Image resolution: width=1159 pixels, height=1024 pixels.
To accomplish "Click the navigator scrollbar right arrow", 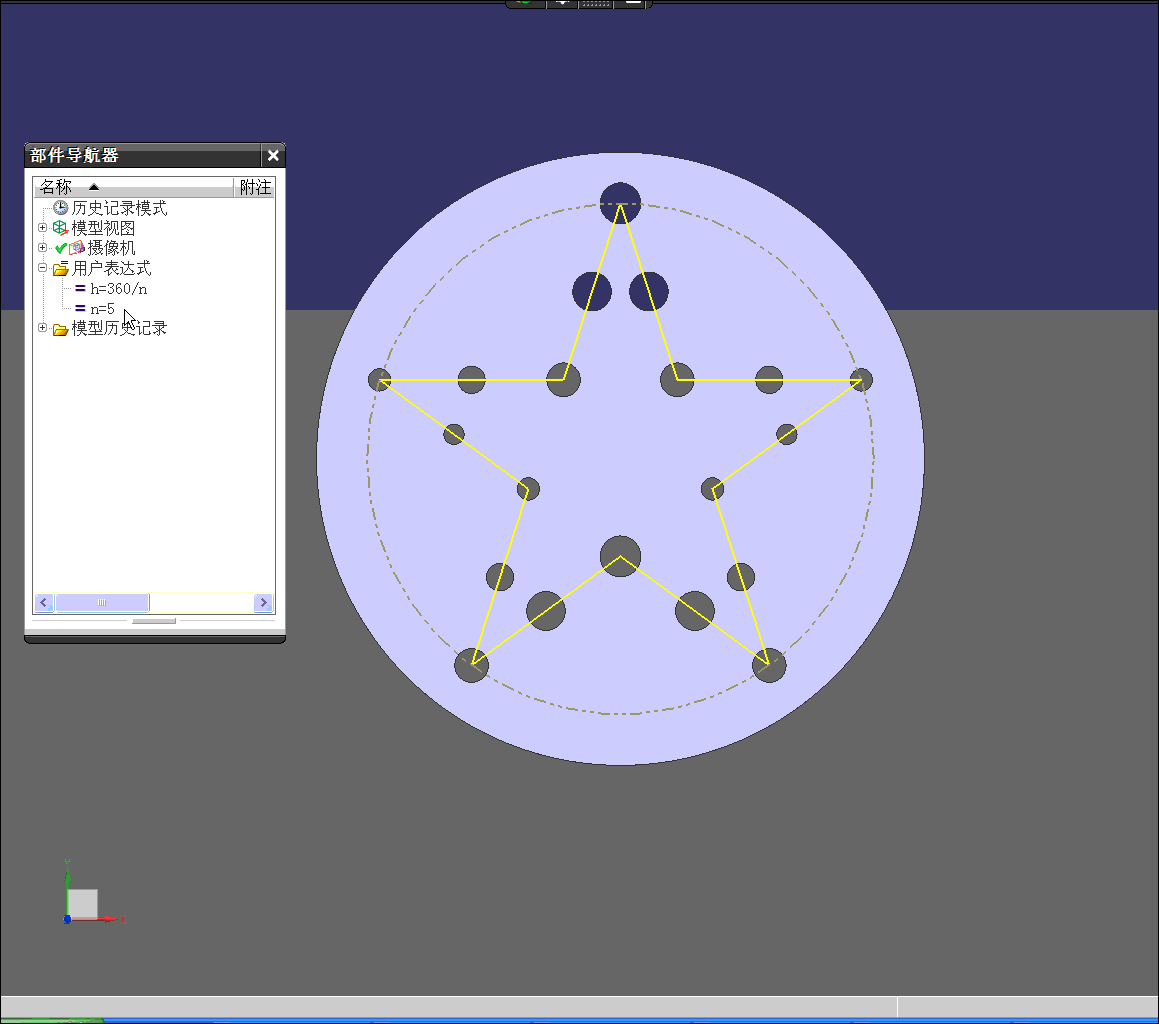I will coord(263,603).
